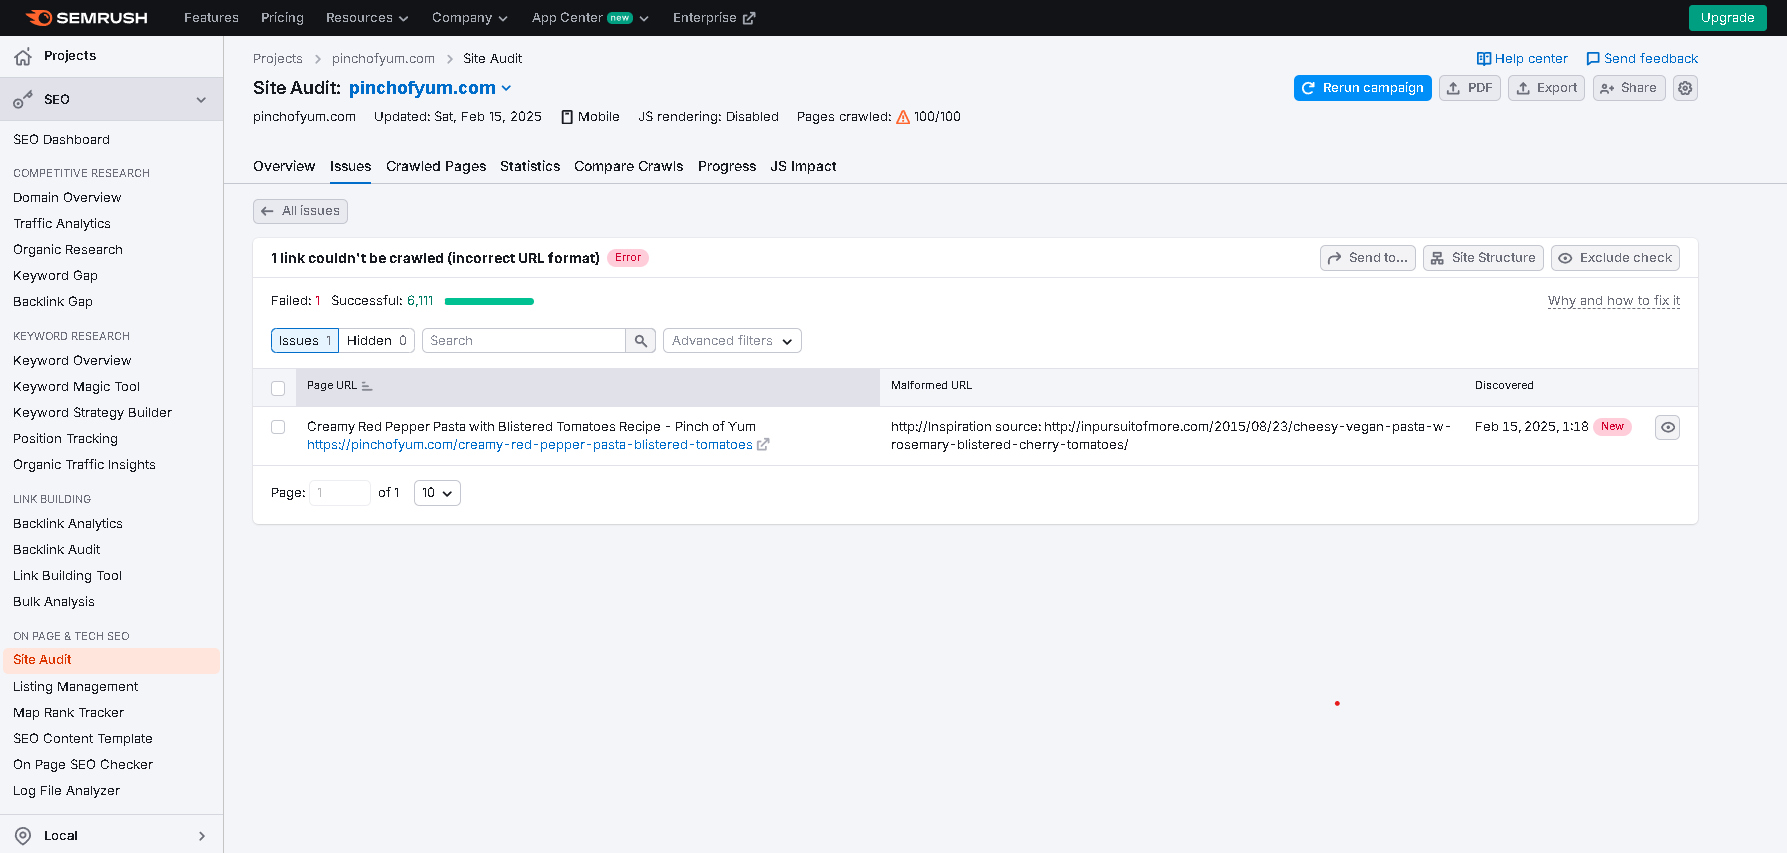Switch to the Overview tab
Viewport: 1787px width, 853px height.
pyautogui.click(x=284, y=166)
